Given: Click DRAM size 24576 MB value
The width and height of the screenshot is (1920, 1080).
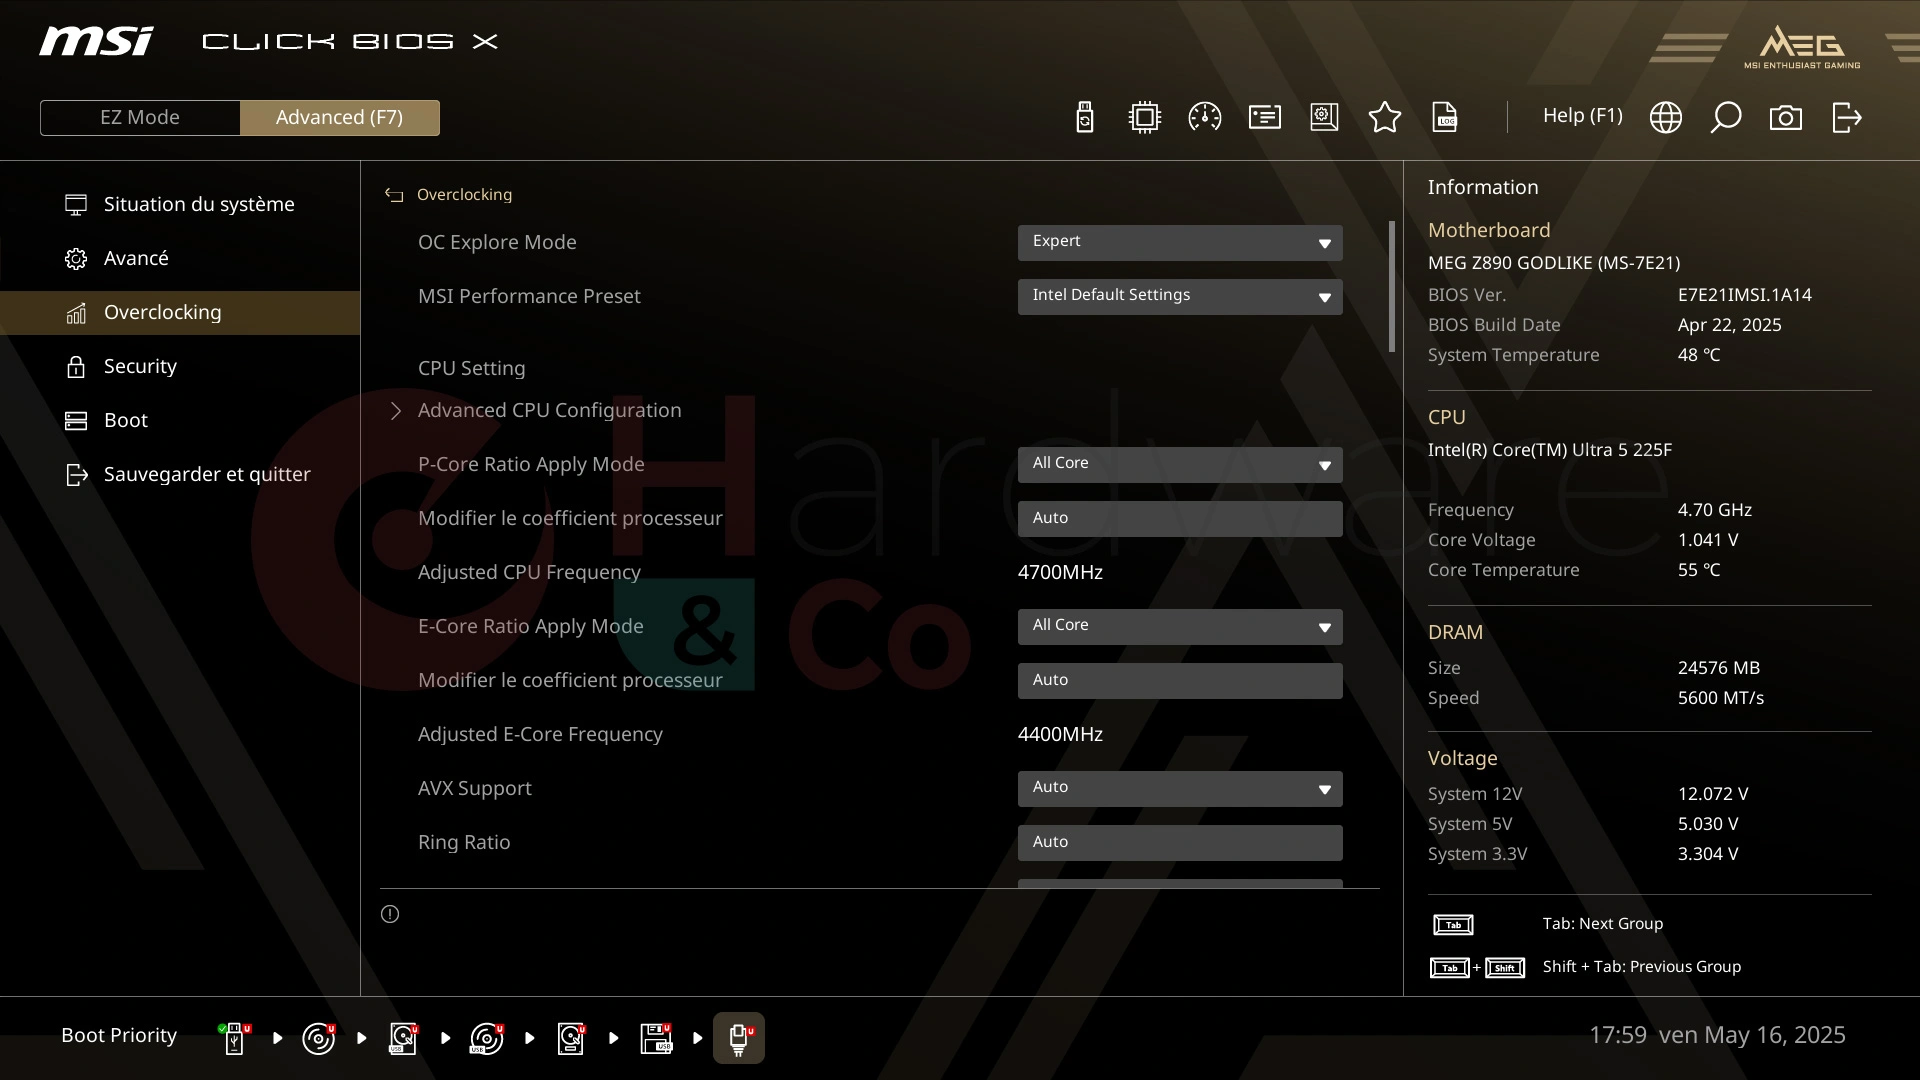Looking at the screenshot, I should click(x=1718, y=668).
